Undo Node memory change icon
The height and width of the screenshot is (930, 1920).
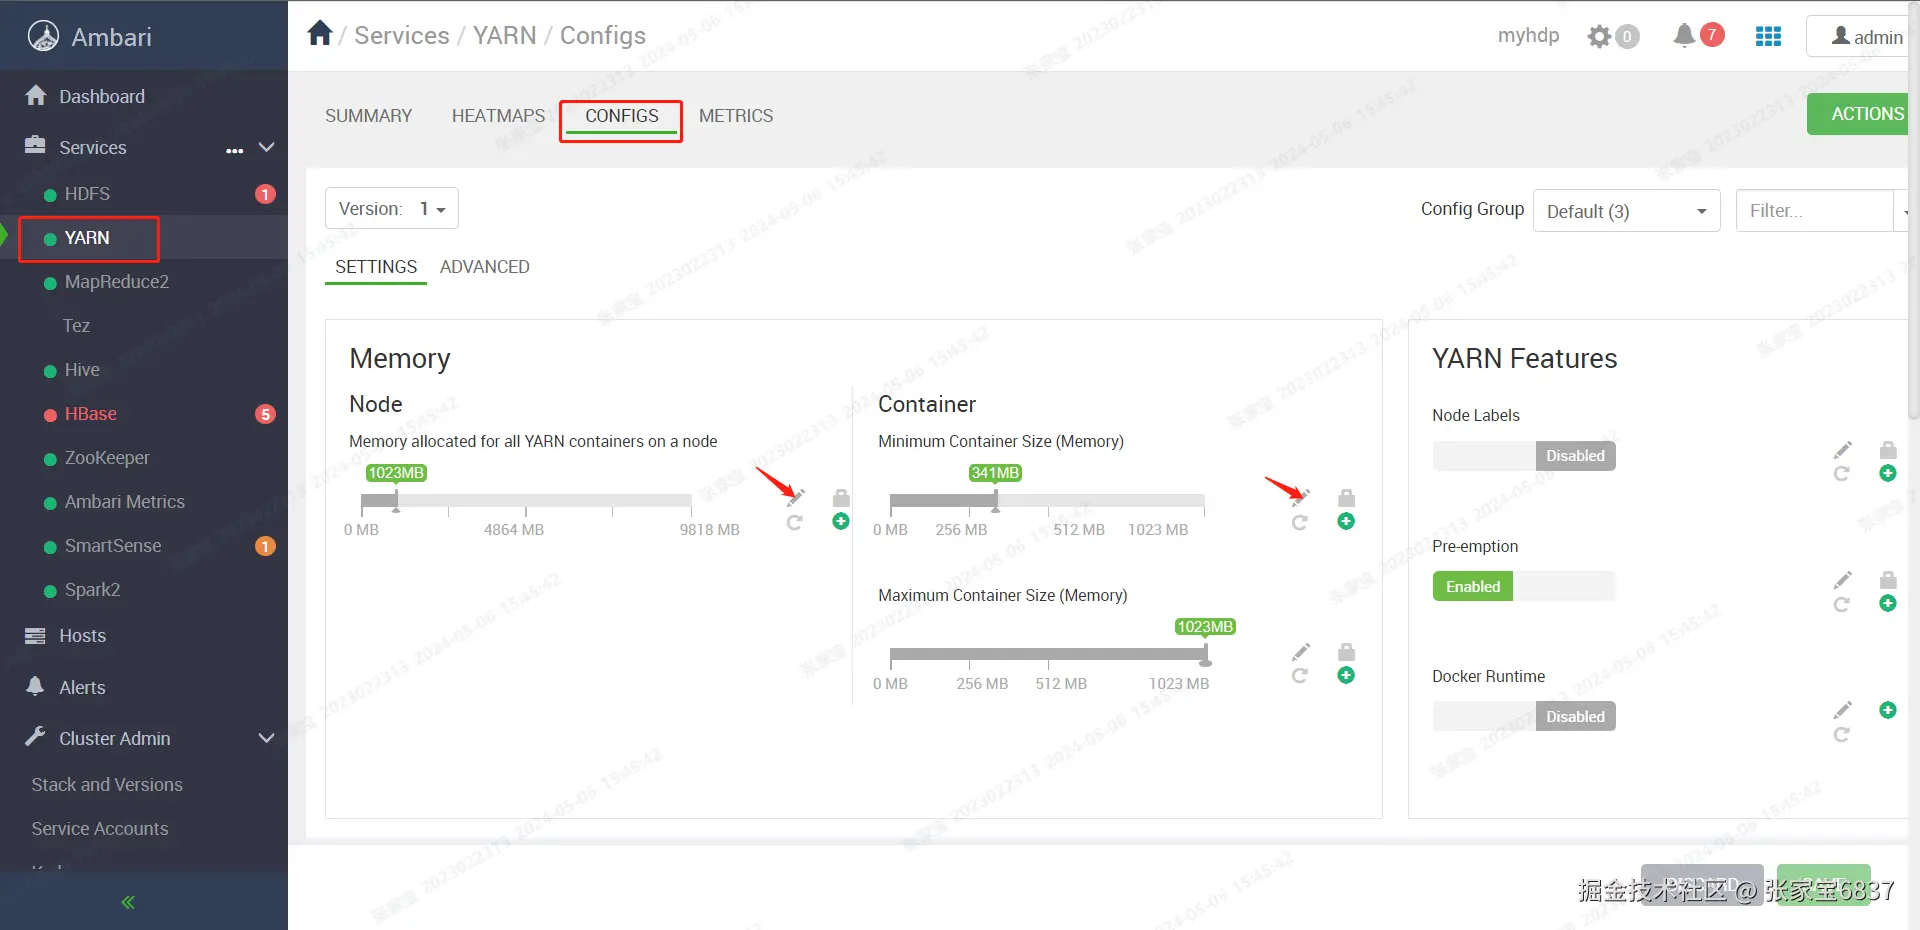point(795,522)
